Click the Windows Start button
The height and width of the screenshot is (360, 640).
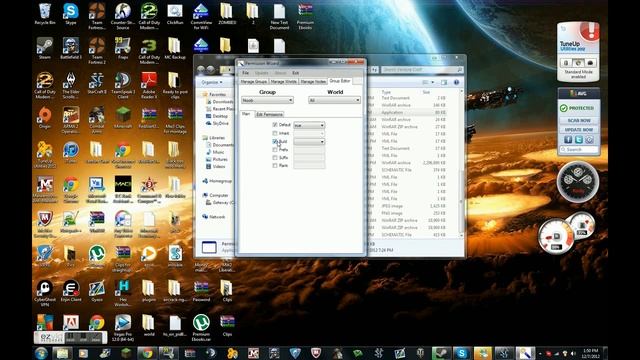coord(41,353)
